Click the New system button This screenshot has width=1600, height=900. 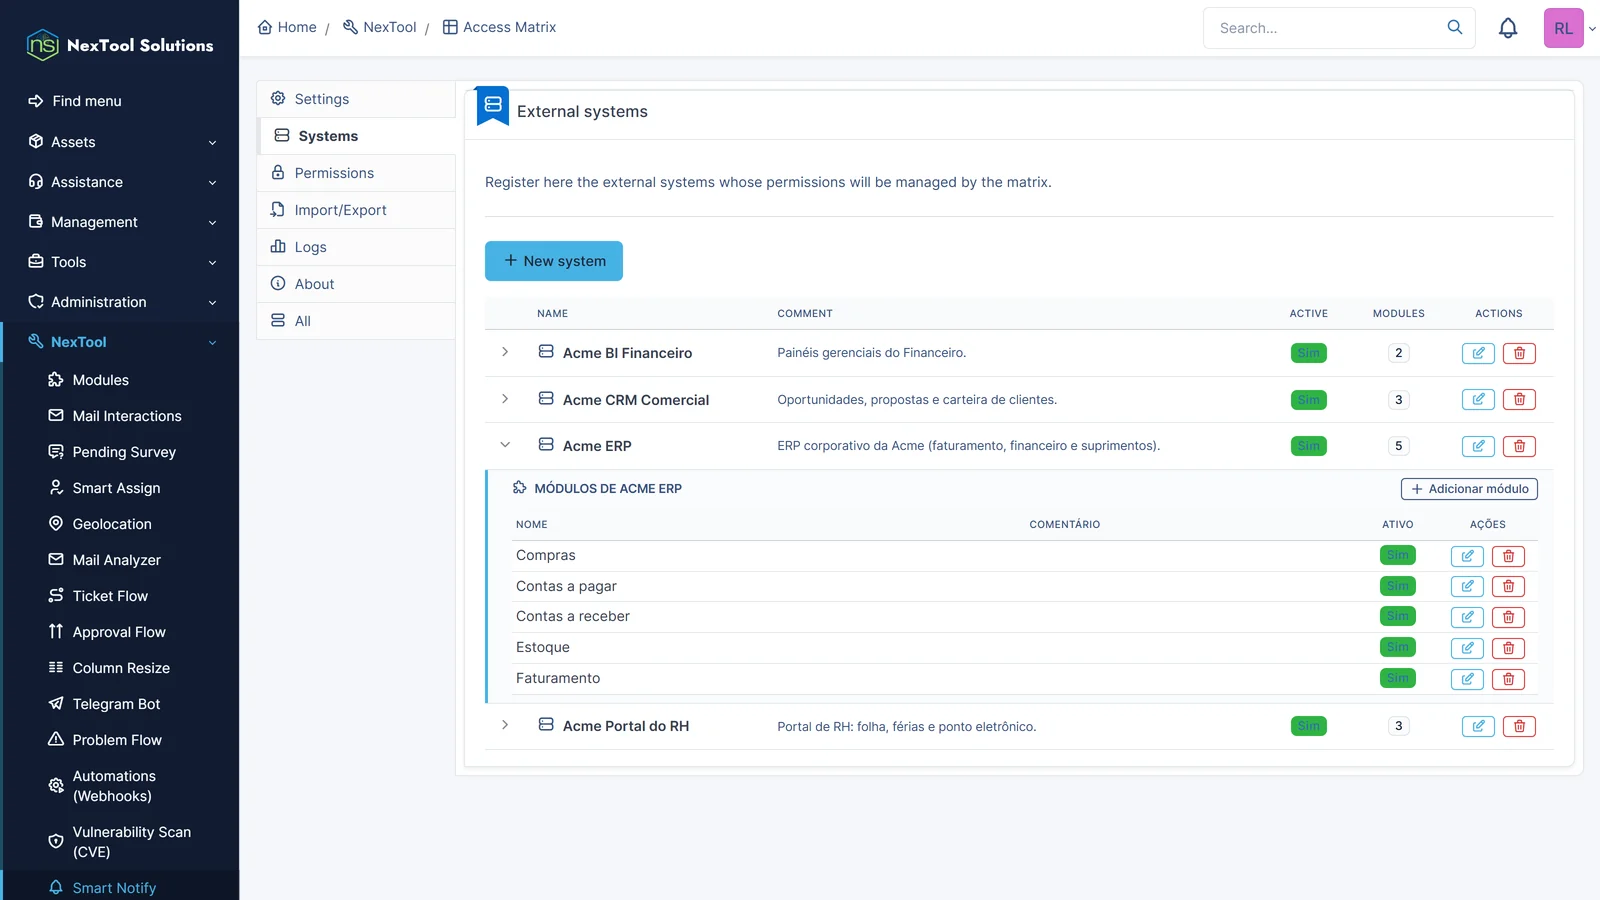(554, 261)
